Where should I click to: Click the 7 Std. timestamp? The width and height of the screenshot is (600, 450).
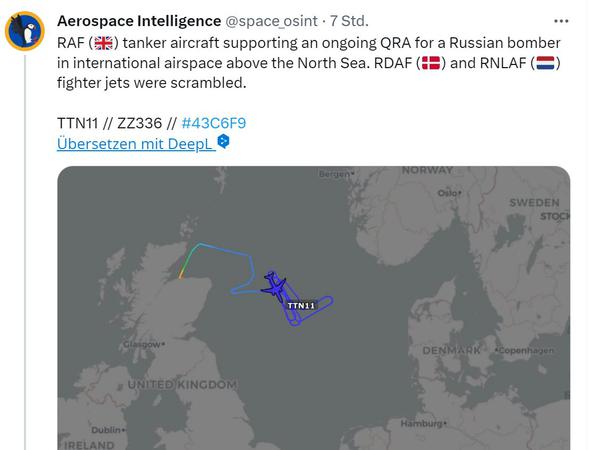click(349, 21)
